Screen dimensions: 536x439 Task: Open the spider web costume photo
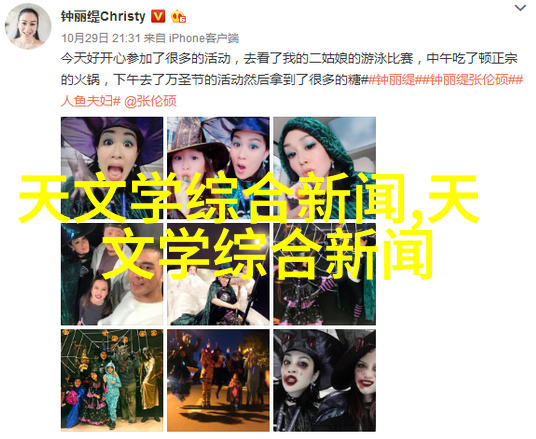(x=324, y=274)
